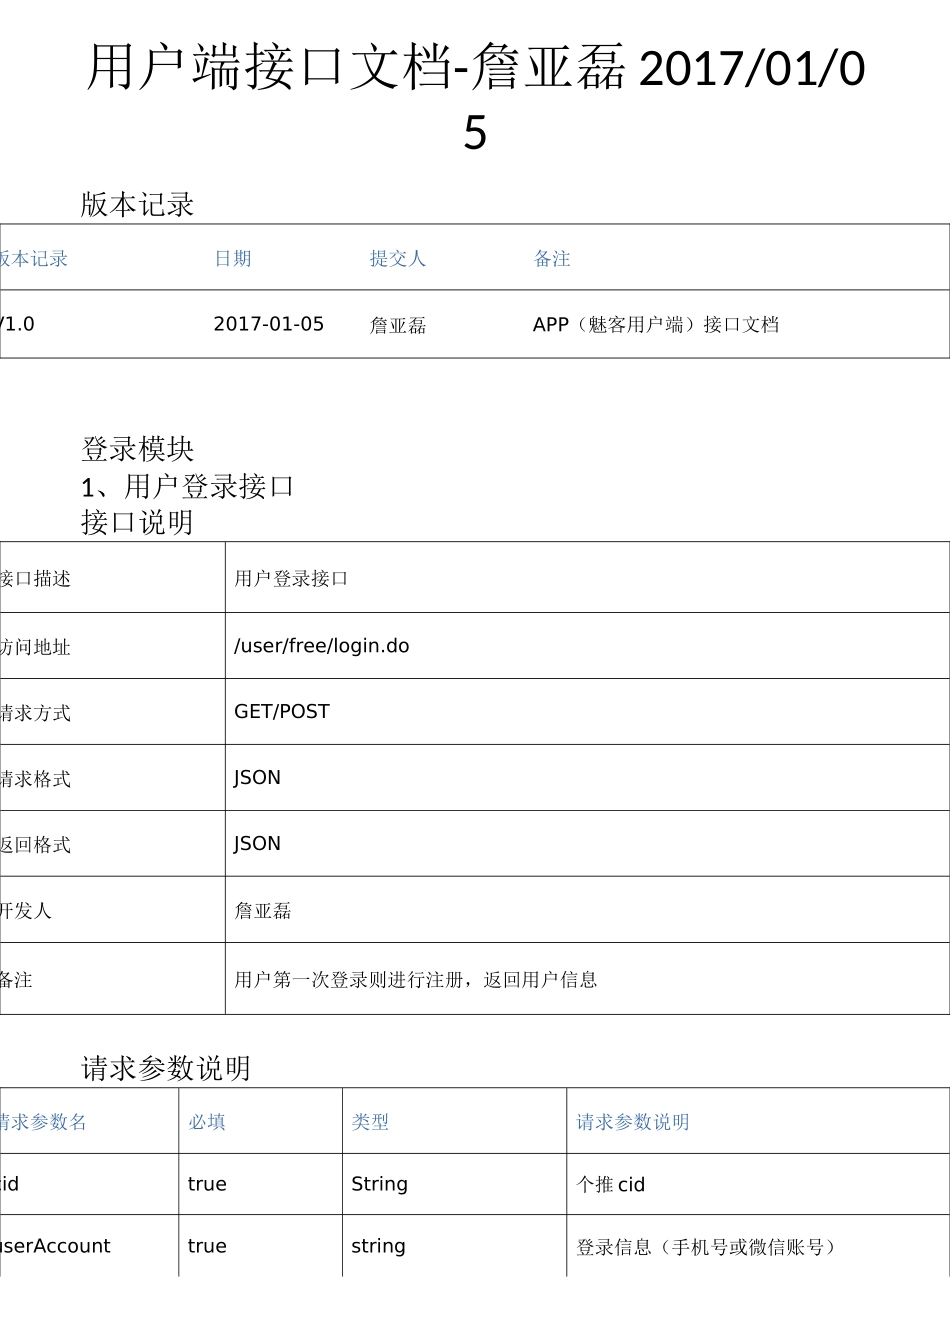
Task: Click the '1、用户登录接口' heading
Action: [x=187, y=487]
